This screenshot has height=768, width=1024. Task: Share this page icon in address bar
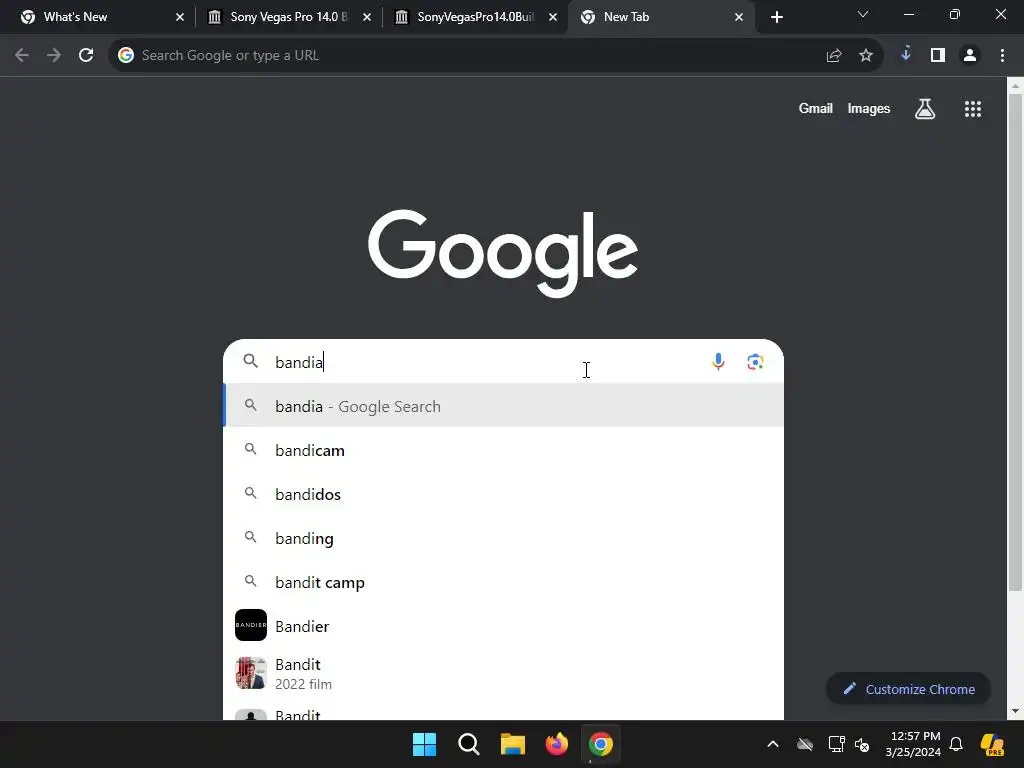click(834, 56)
